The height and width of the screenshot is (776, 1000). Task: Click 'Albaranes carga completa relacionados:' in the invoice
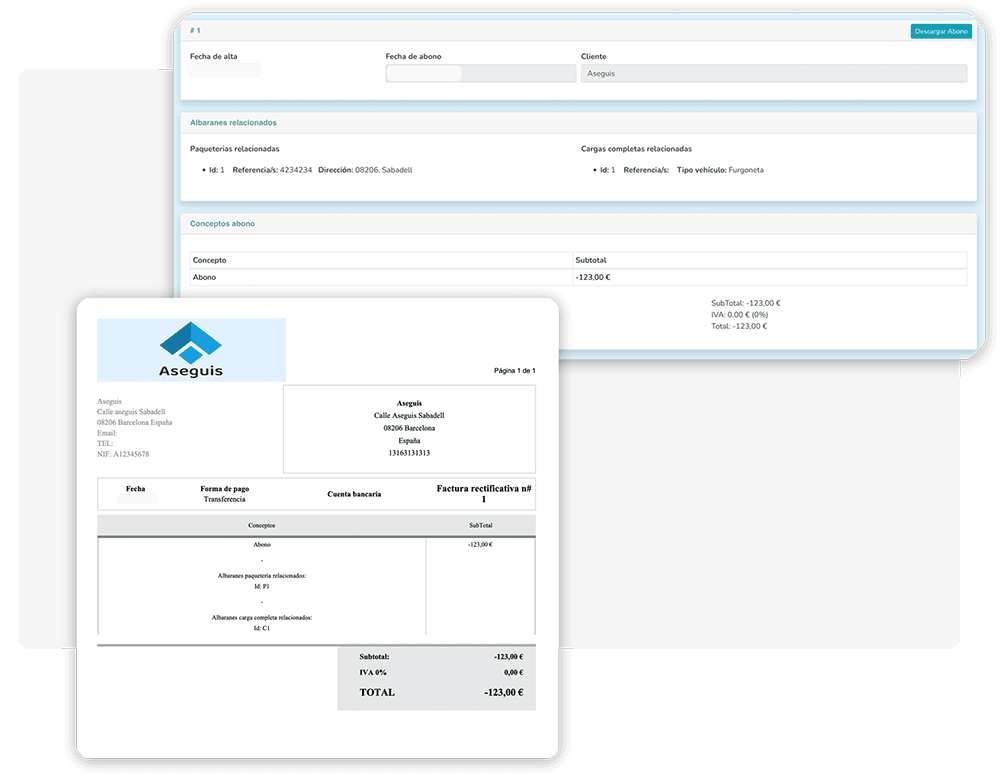261,618
